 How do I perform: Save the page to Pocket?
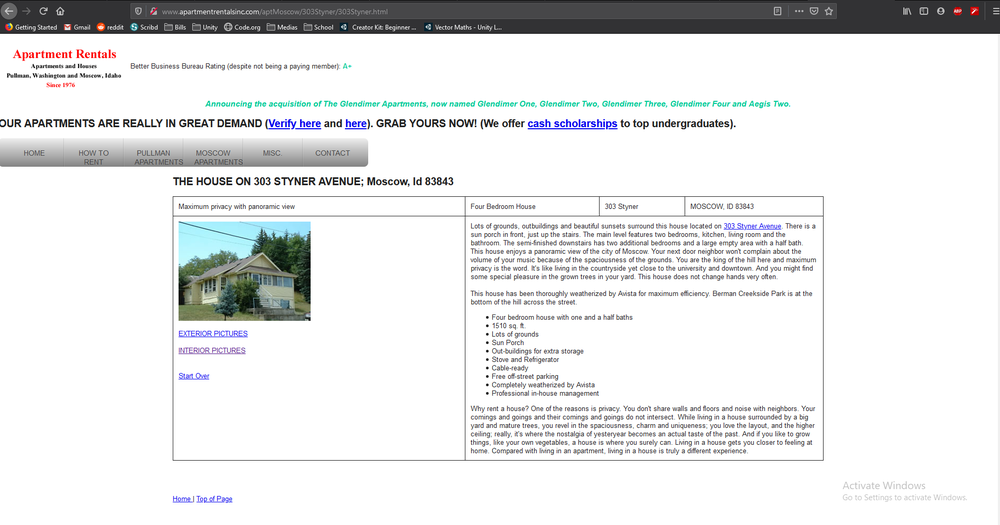[x=812, y=10]
